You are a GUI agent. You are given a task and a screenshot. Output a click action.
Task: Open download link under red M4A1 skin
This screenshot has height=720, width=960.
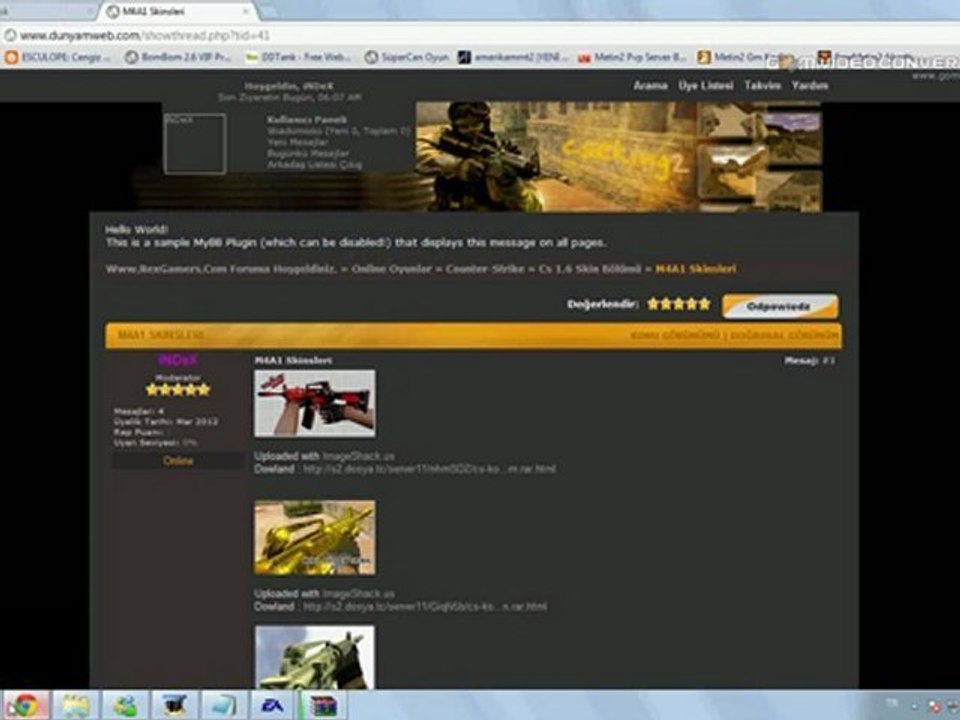pos(429,469)
